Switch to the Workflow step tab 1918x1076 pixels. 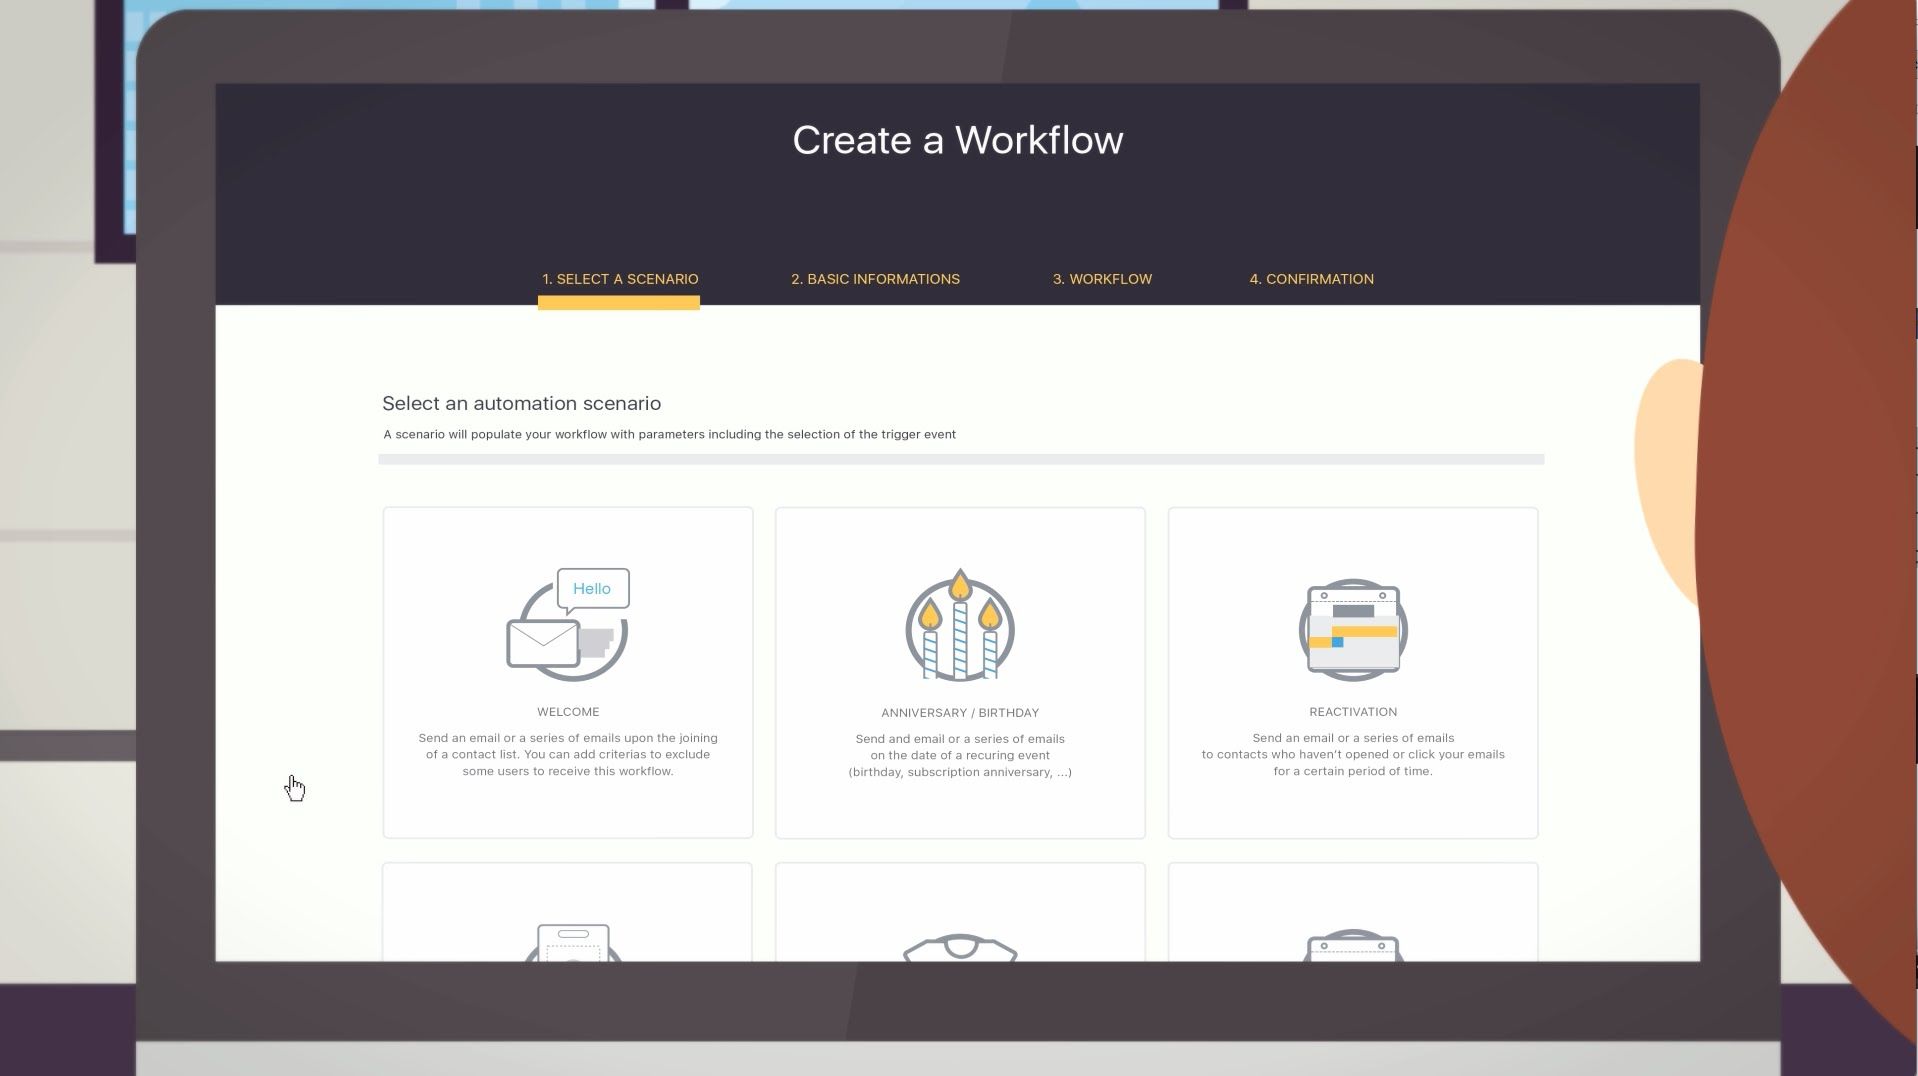1102,279
